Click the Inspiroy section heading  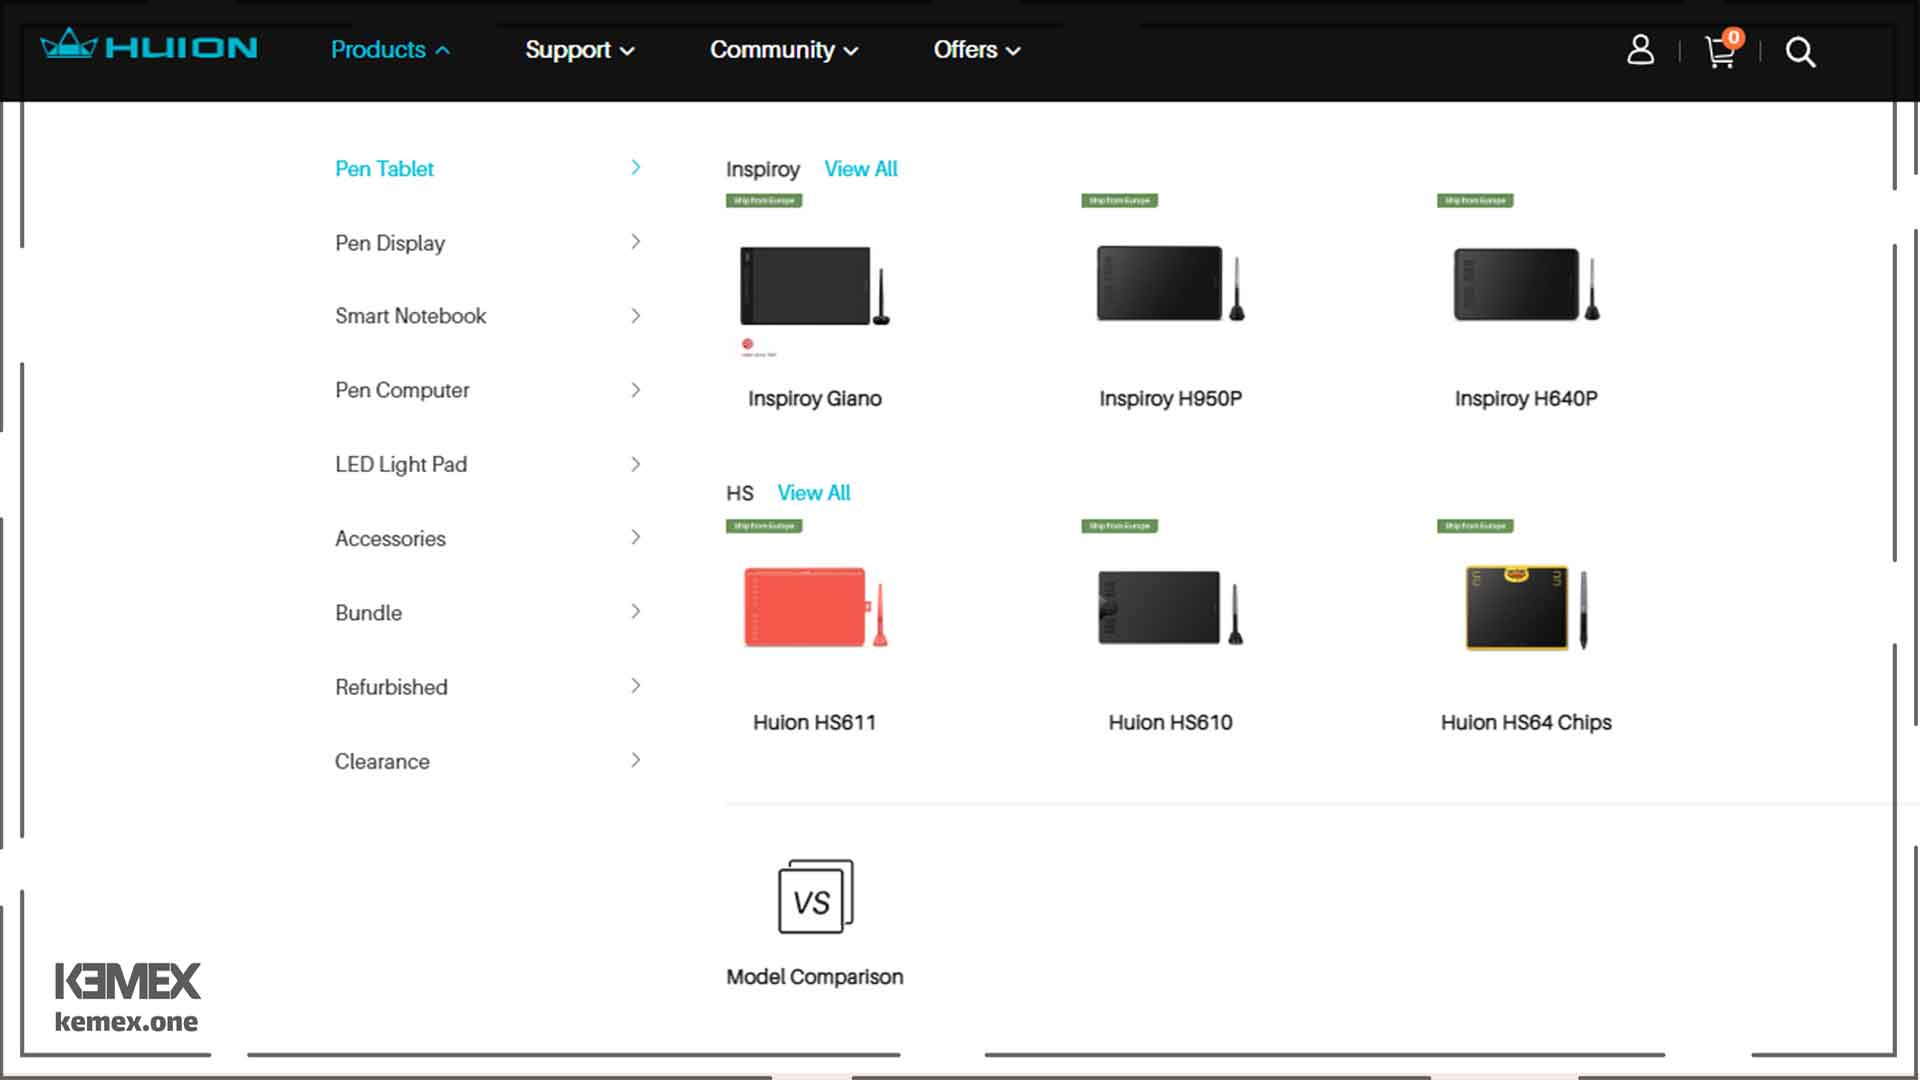[763, 169]
